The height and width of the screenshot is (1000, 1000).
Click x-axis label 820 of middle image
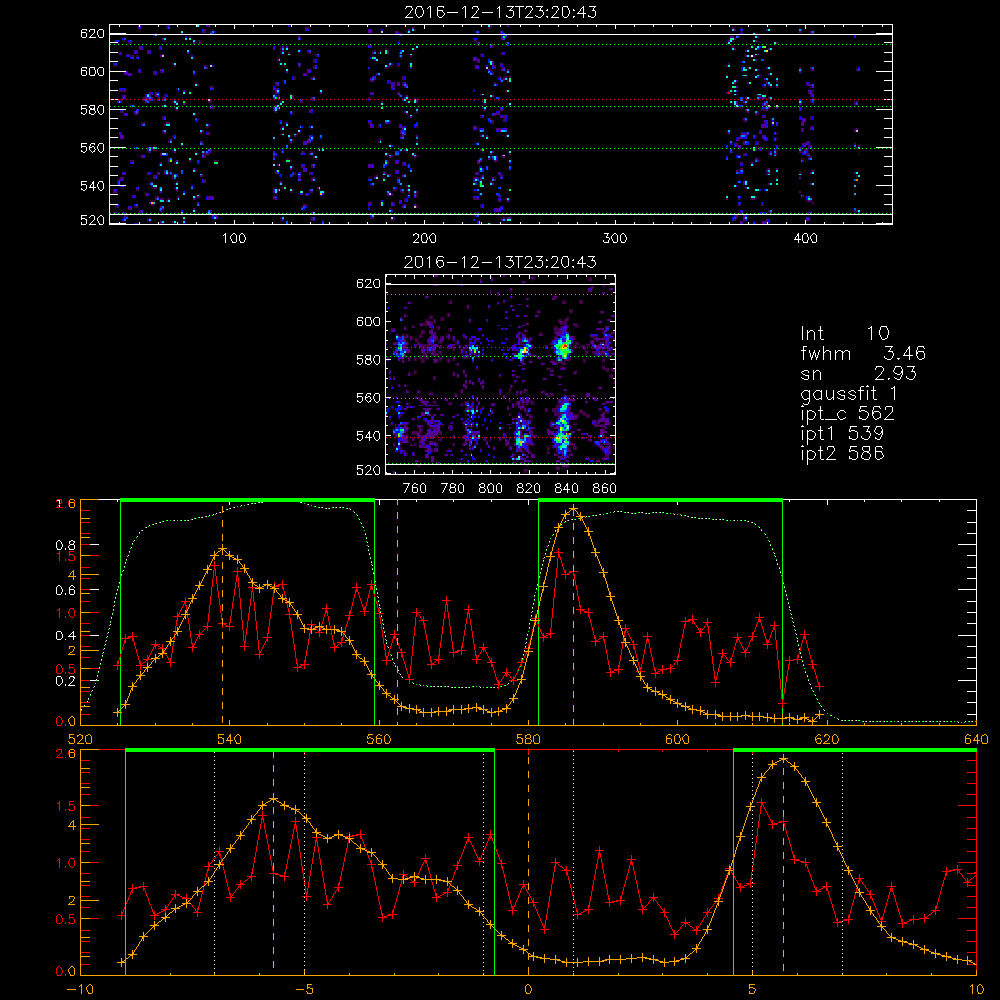click(529, 489)
